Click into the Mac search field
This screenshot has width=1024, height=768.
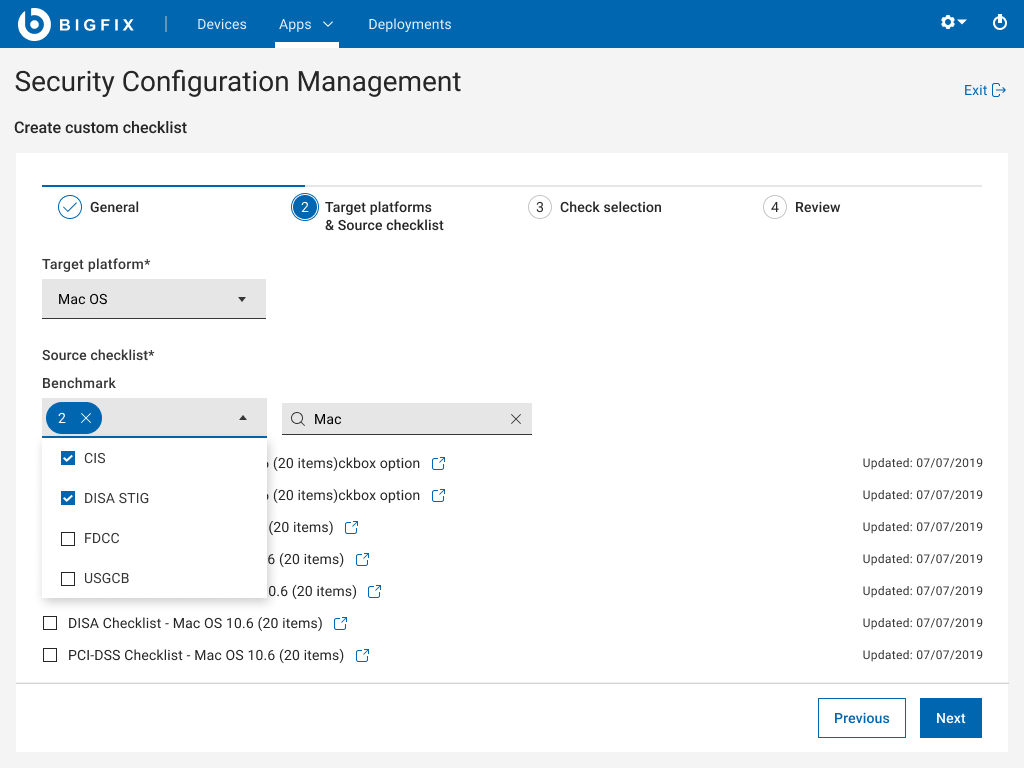click(407, 419)
